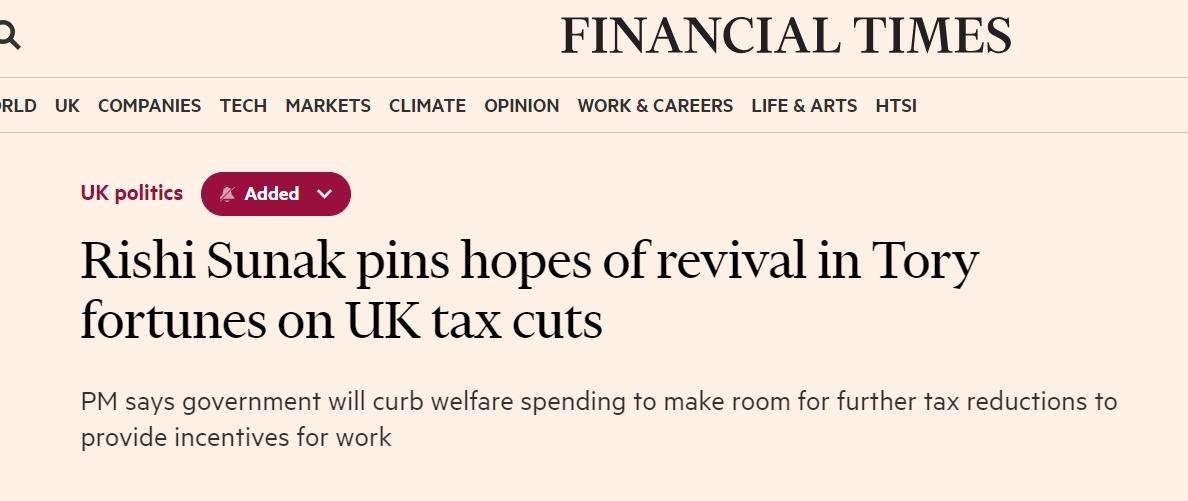Open the HTSI navigation item
The image size is (1188, 501).
pyautogui.click(x=896, y=105)
